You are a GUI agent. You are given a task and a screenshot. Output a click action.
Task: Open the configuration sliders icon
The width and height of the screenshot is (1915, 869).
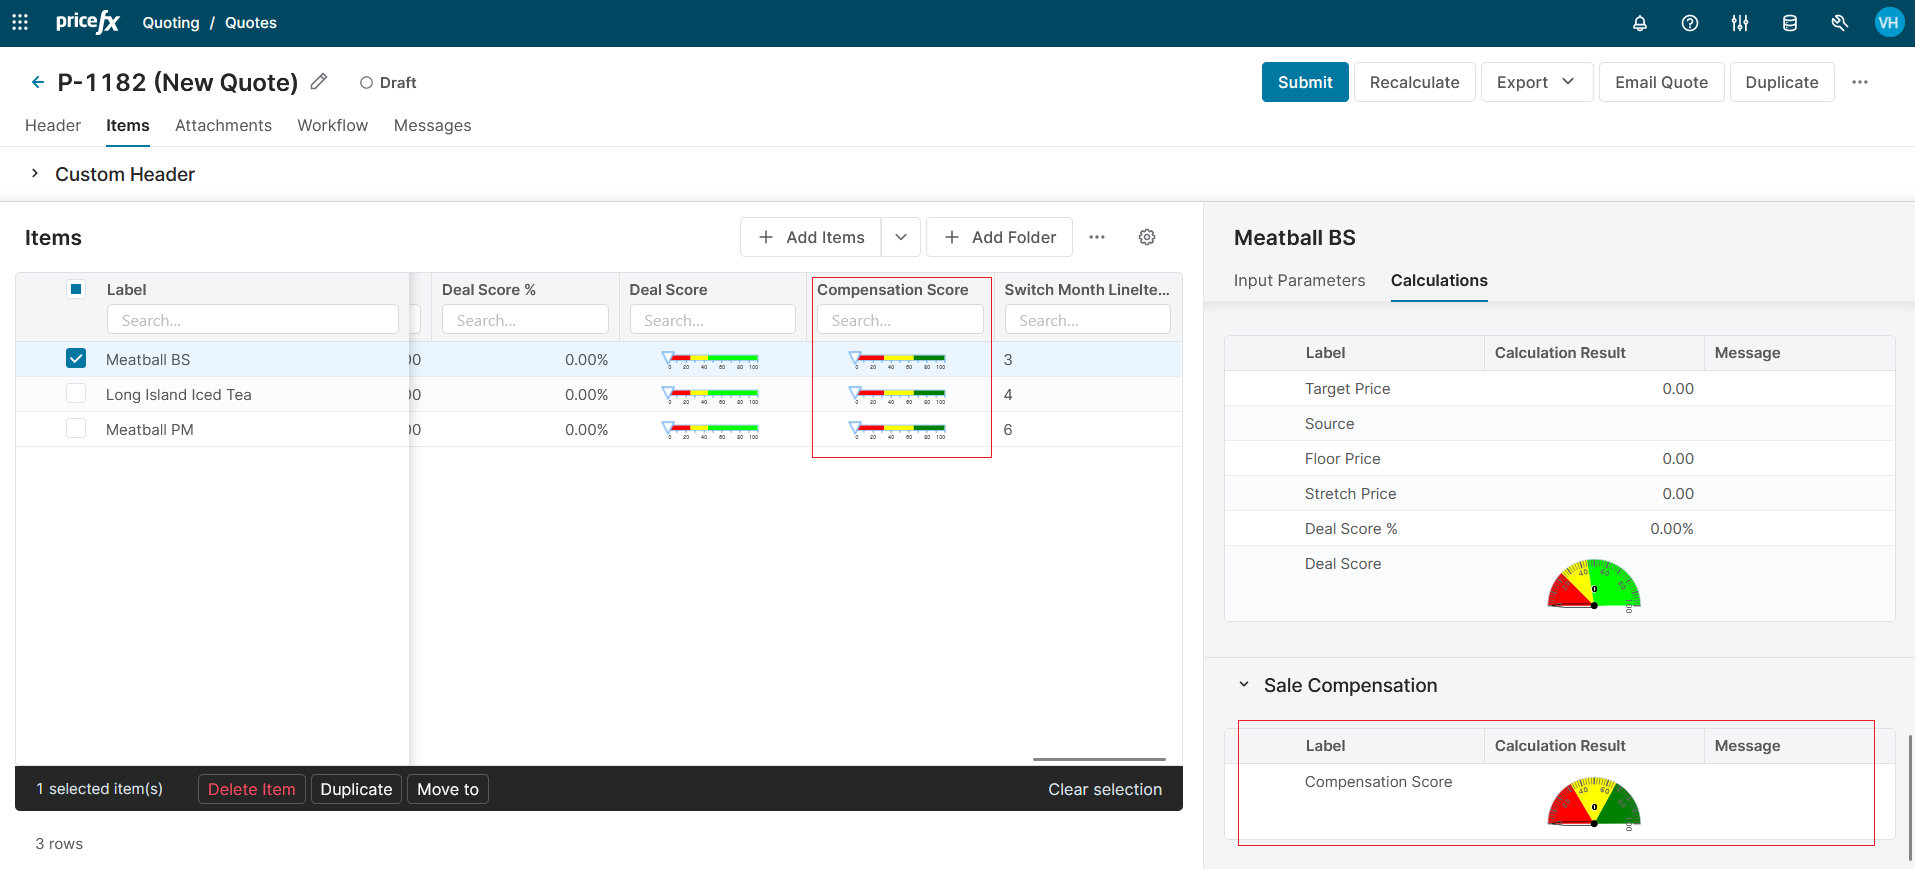coord(1740,23)
